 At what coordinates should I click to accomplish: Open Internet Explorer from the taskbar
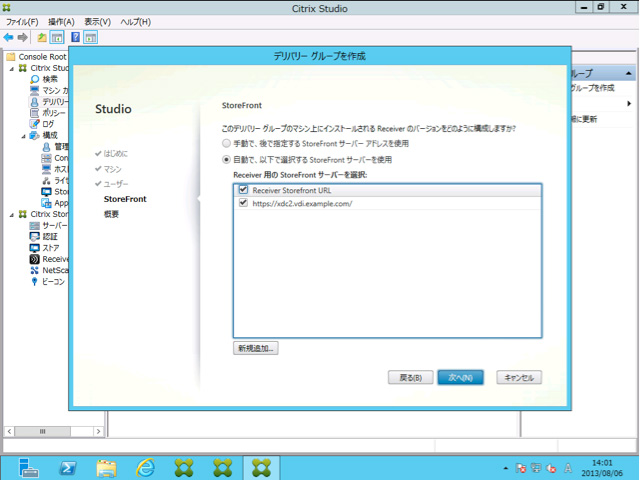[x=145, y=468]
